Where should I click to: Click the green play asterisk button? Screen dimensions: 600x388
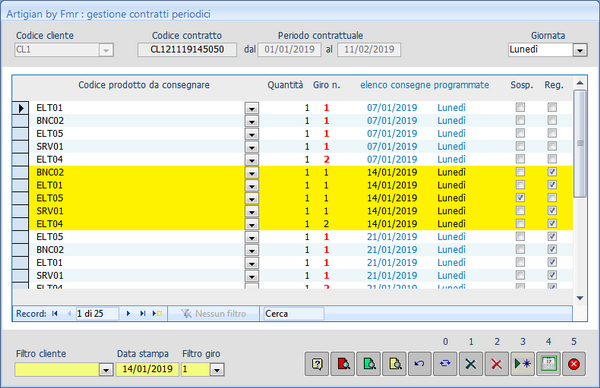click(522, 364)
